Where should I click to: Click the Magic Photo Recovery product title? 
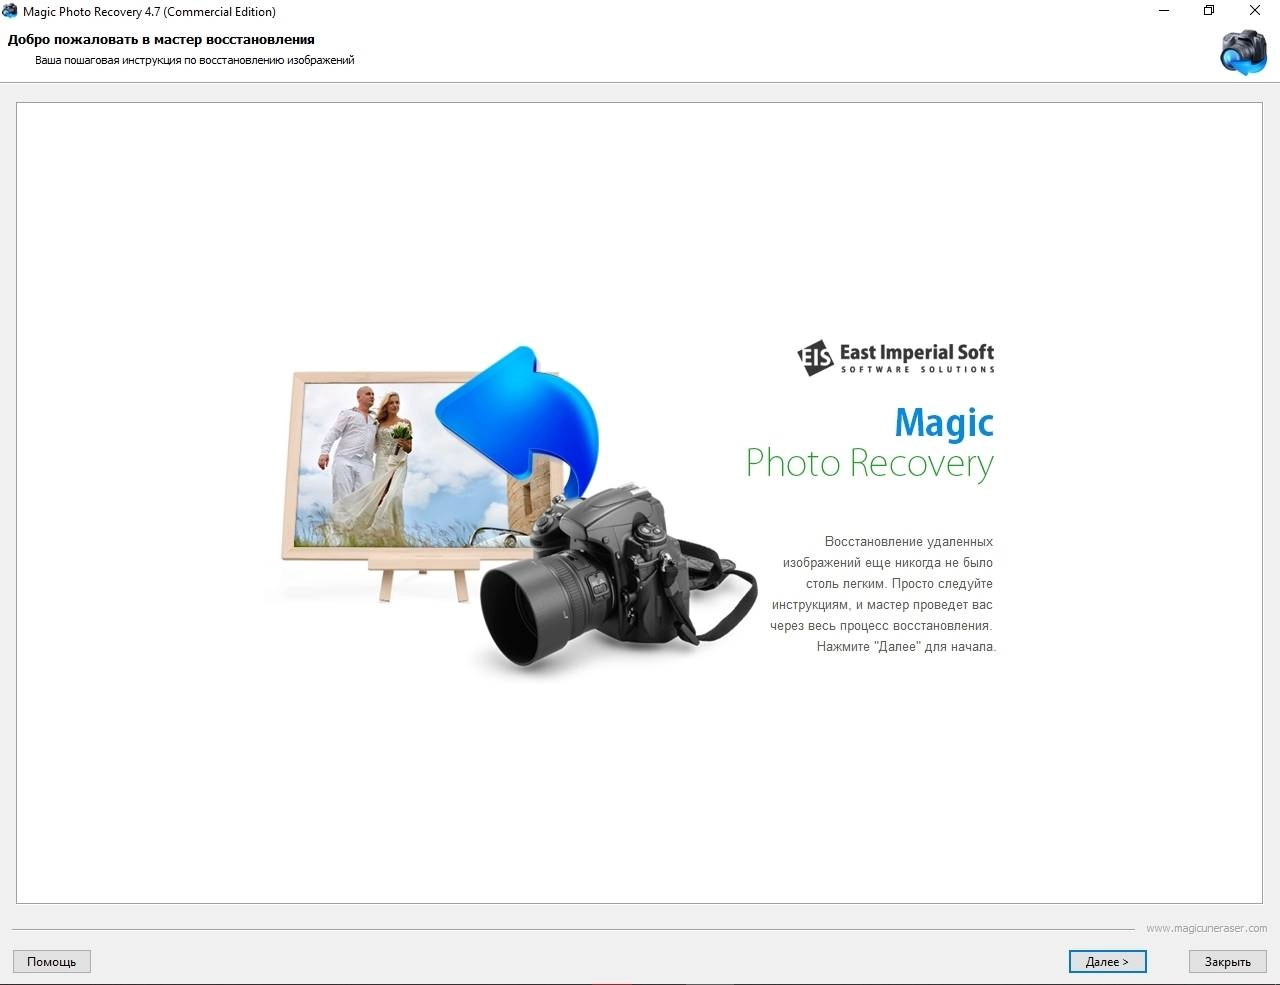[x=870, y=443]
